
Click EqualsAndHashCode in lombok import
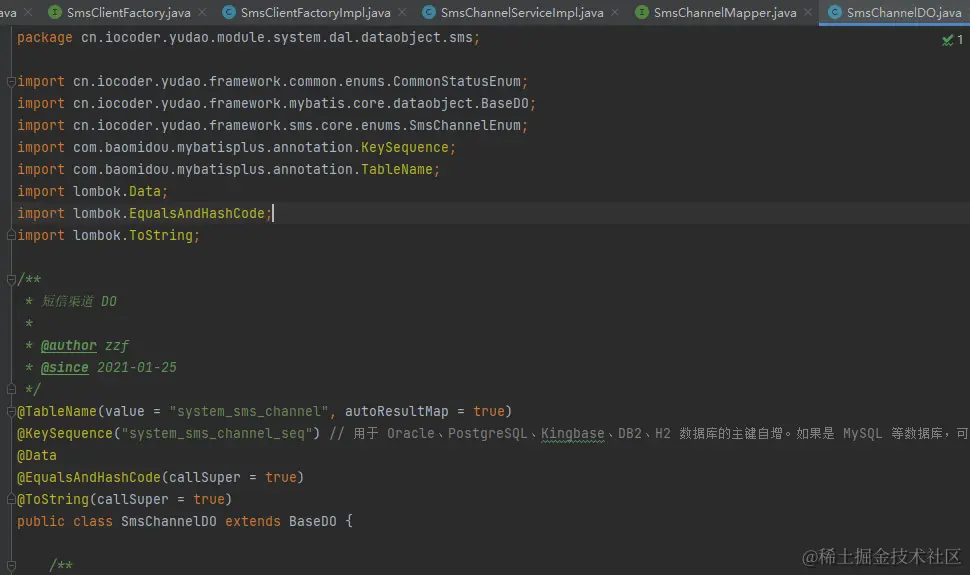click(197, 214)
